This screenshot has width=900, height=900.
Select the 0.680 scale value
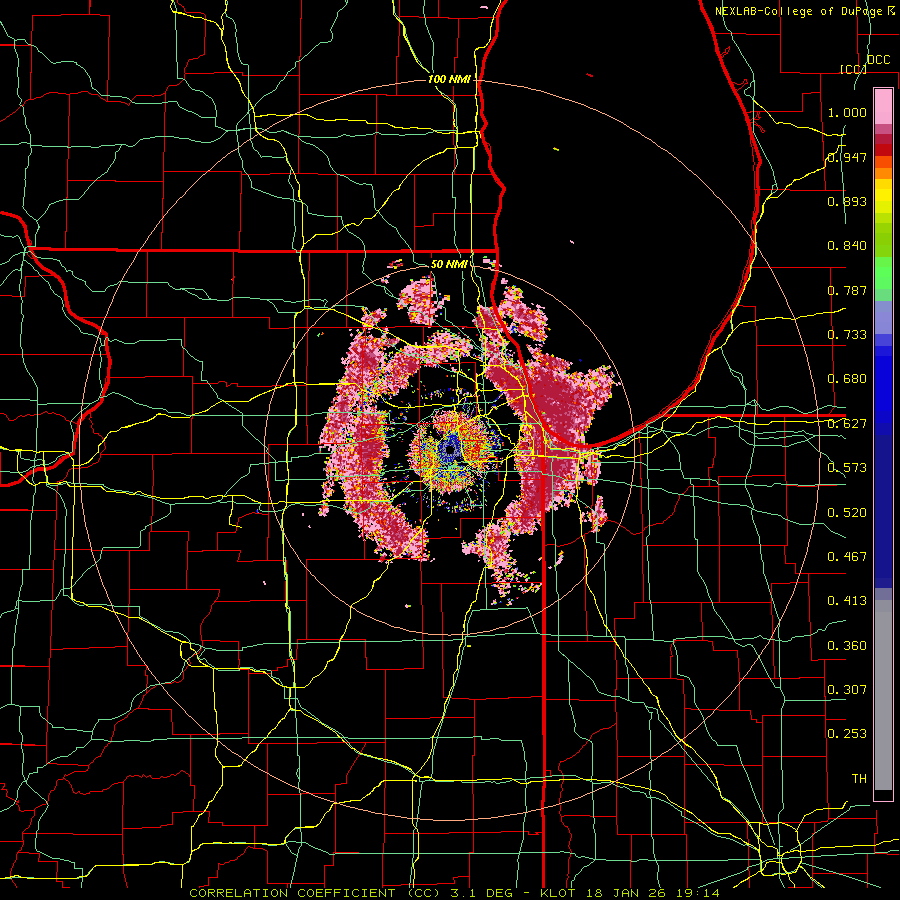pos(847,379)
